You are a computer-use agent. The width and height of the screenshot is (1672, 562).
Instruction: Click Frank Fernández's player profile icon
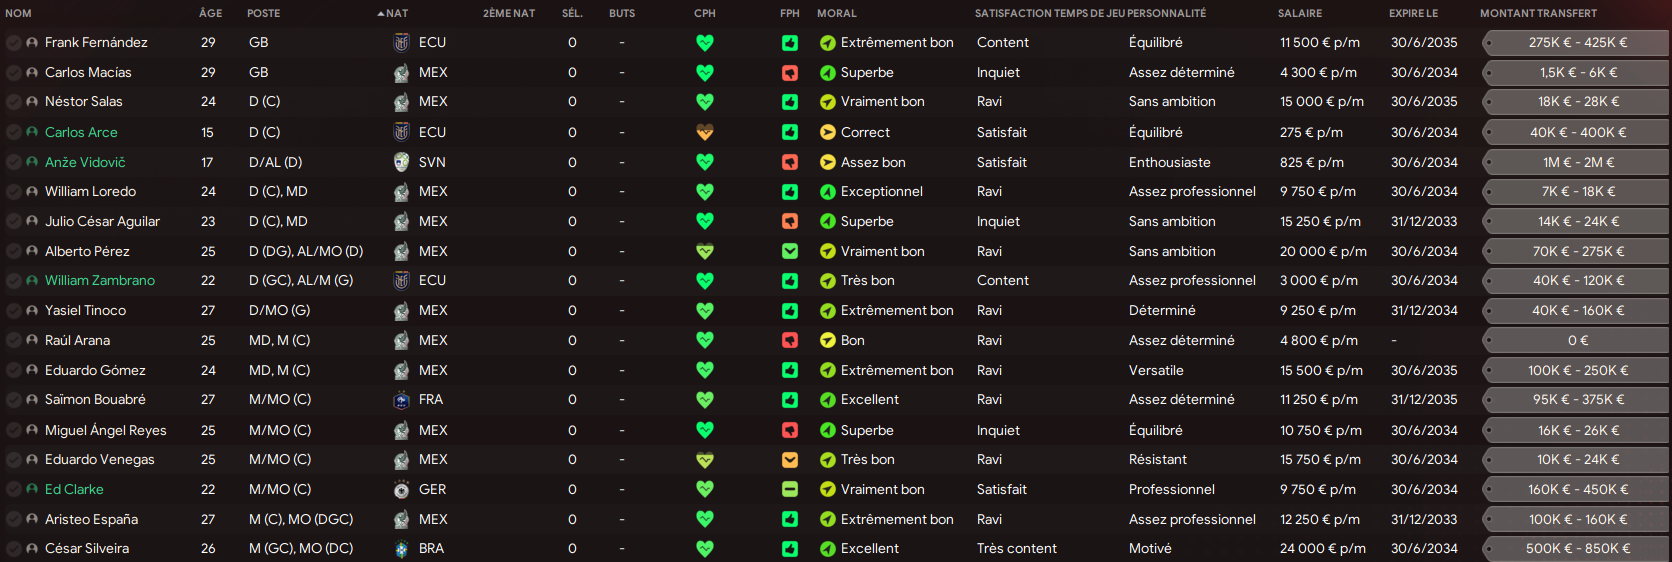(x=32, y=43)
